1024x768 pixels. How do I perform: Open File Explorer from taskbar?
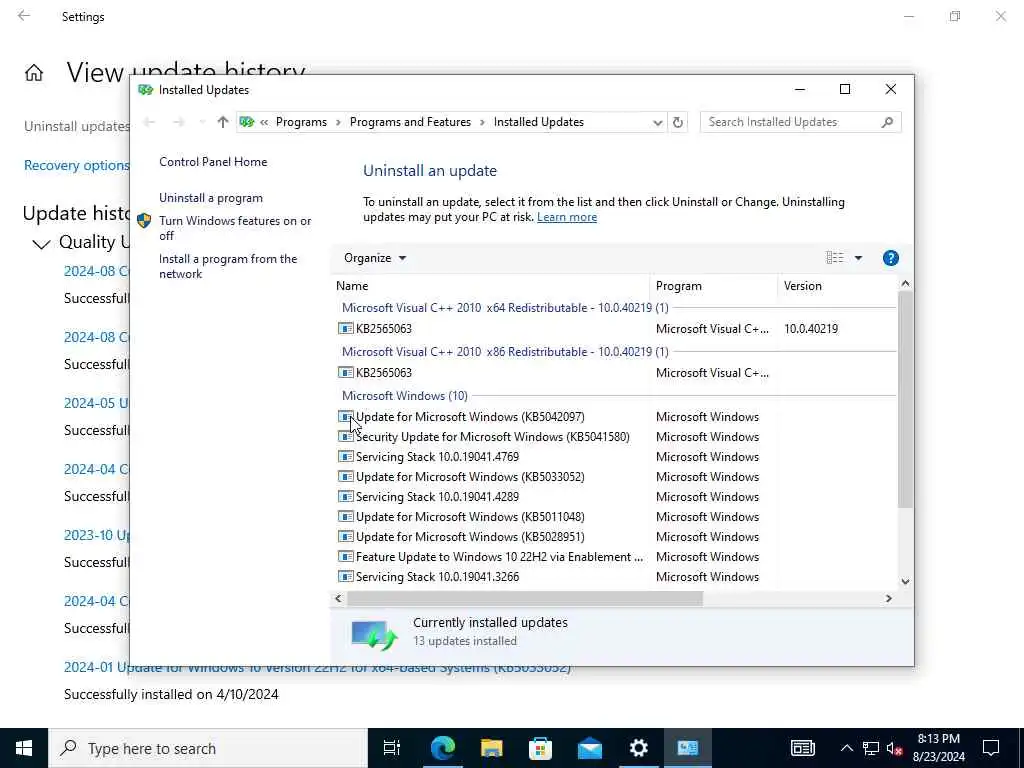coord(491,748)
